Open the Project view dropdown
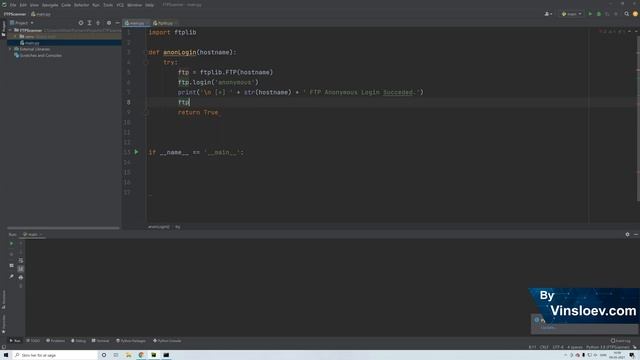 [x=22, y=23]
